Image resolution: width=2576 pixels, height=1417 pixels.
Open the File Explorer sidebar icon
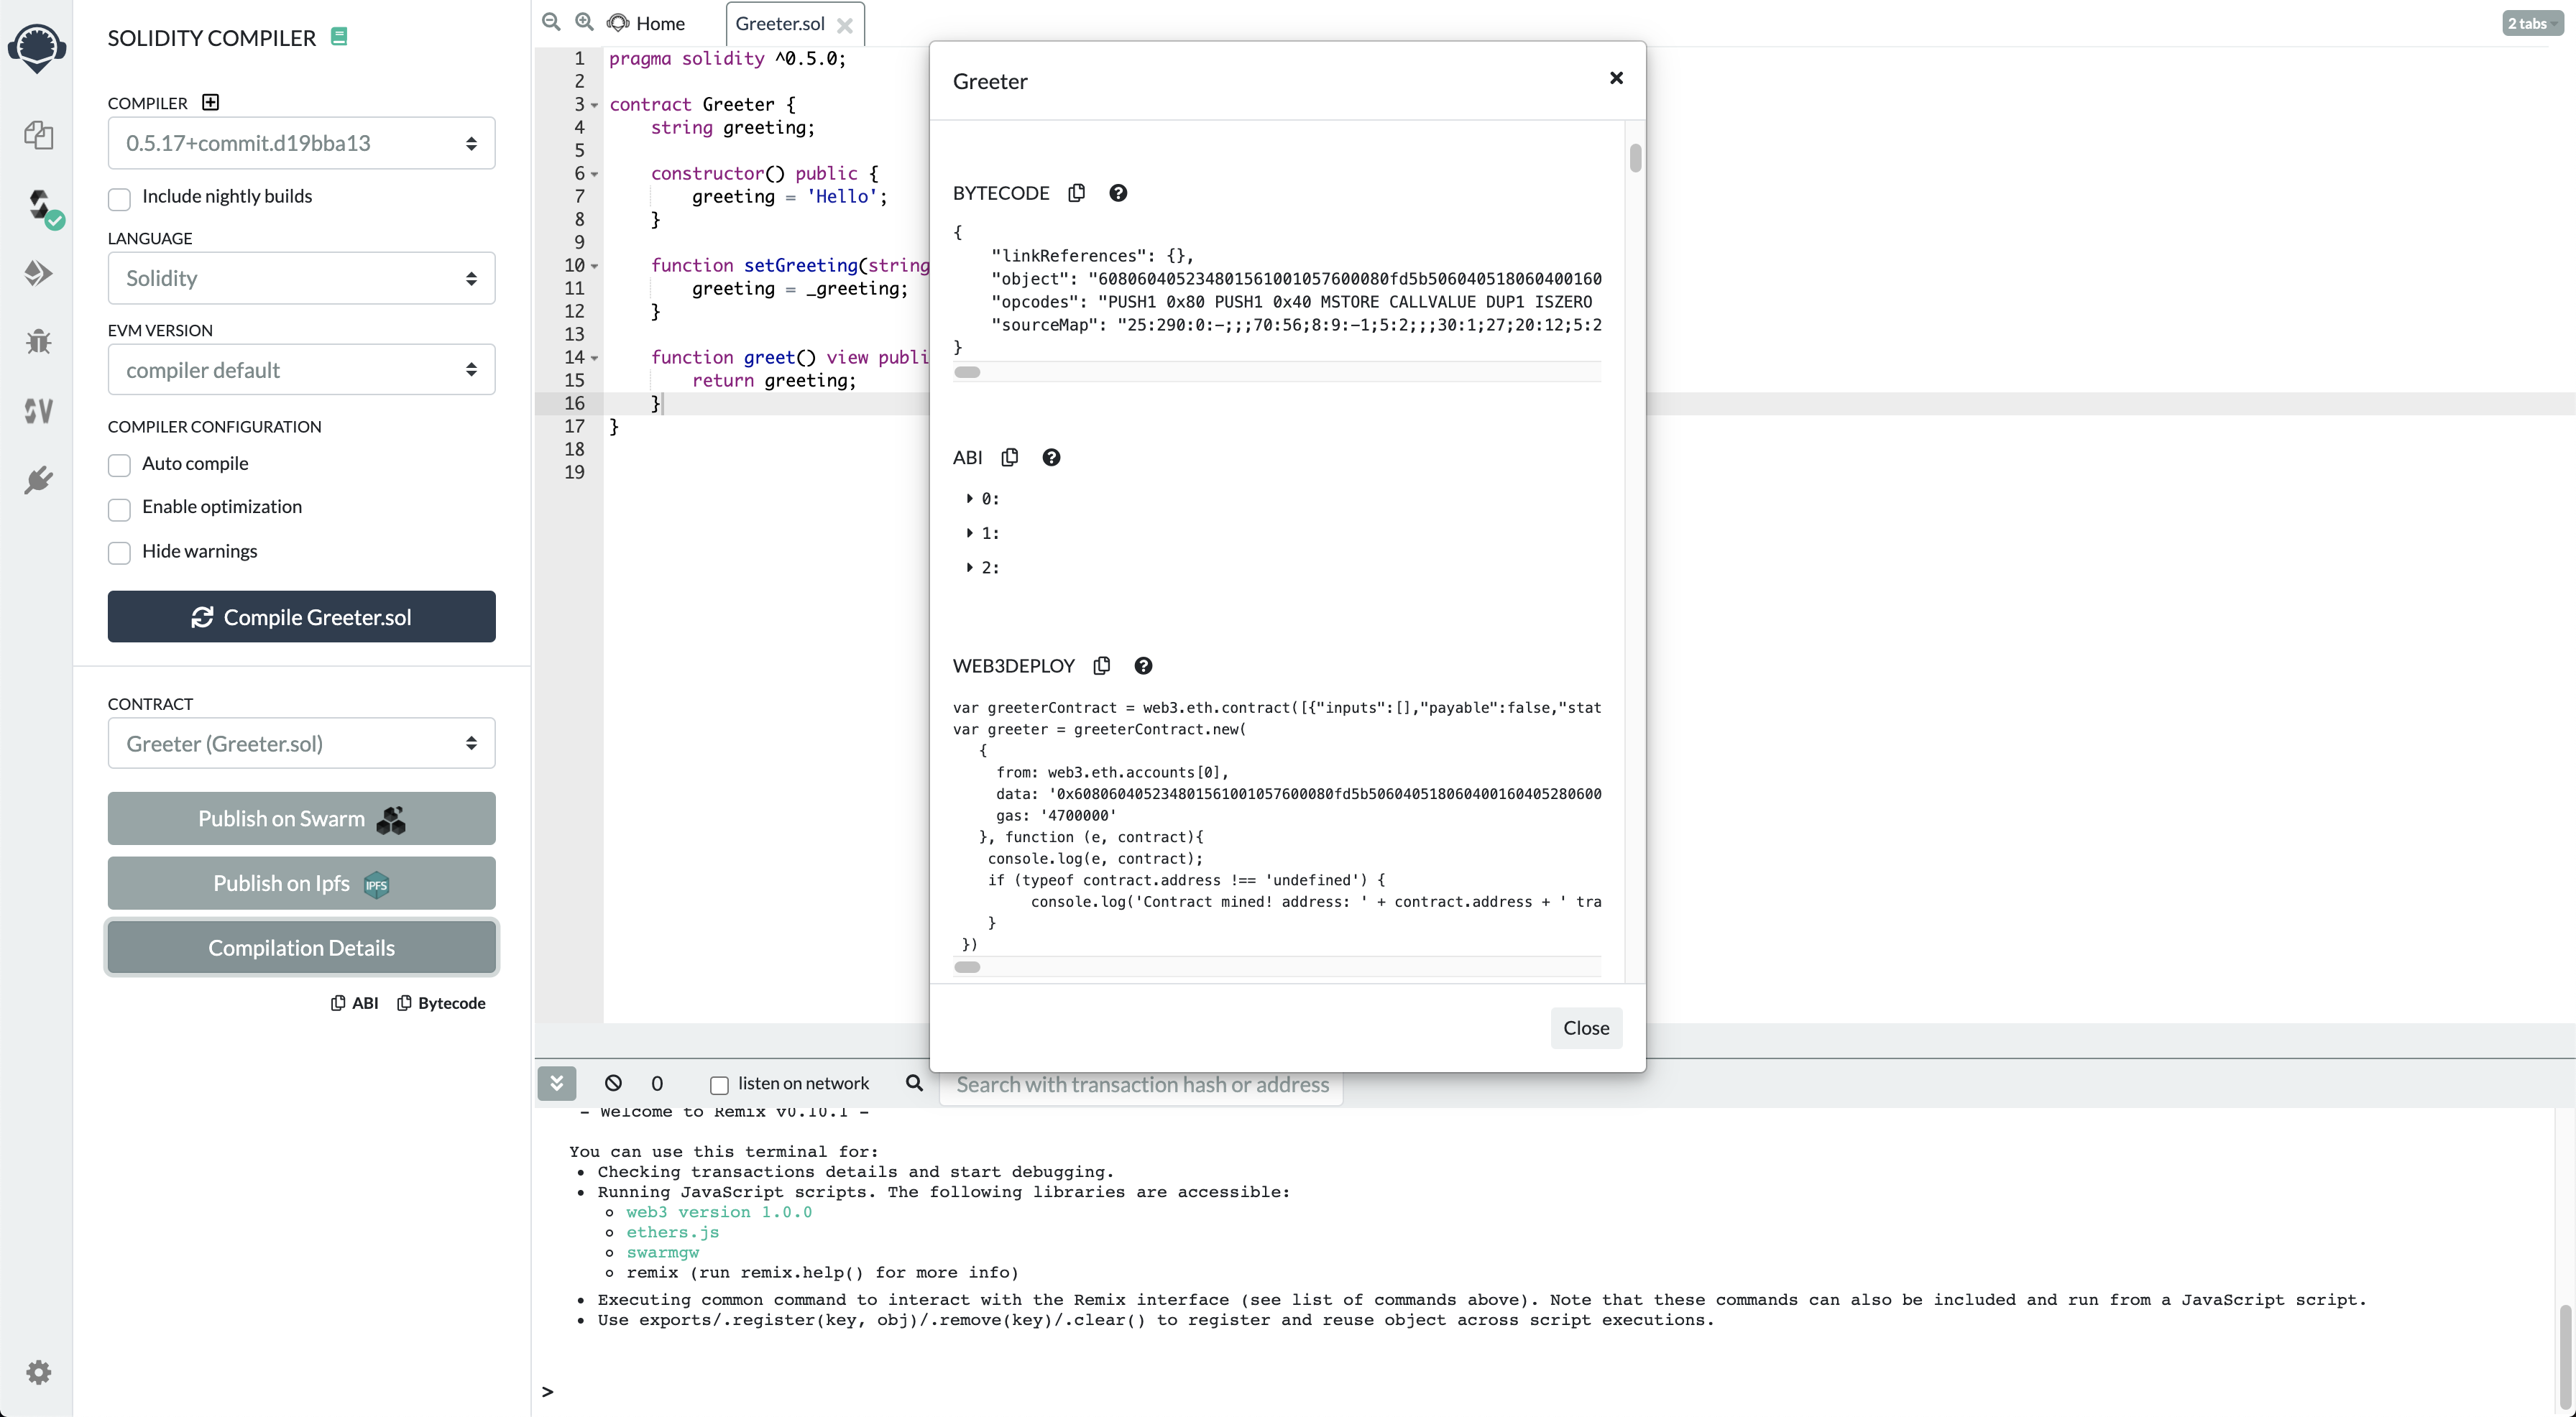tap(38, 135)
